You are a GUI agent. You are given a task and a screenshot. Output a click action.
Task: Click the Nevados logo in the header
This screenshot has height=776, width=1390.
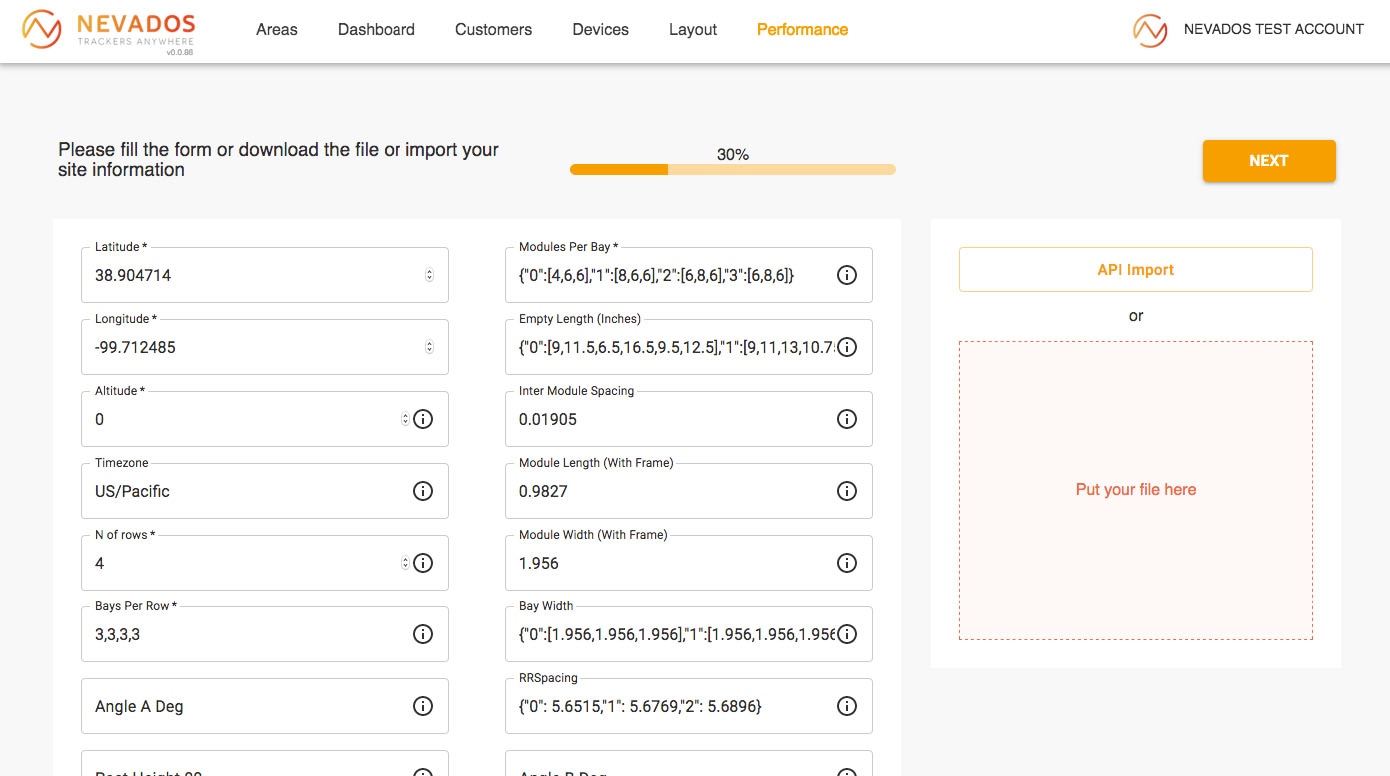pyautogui.click(x=109, y=30)
